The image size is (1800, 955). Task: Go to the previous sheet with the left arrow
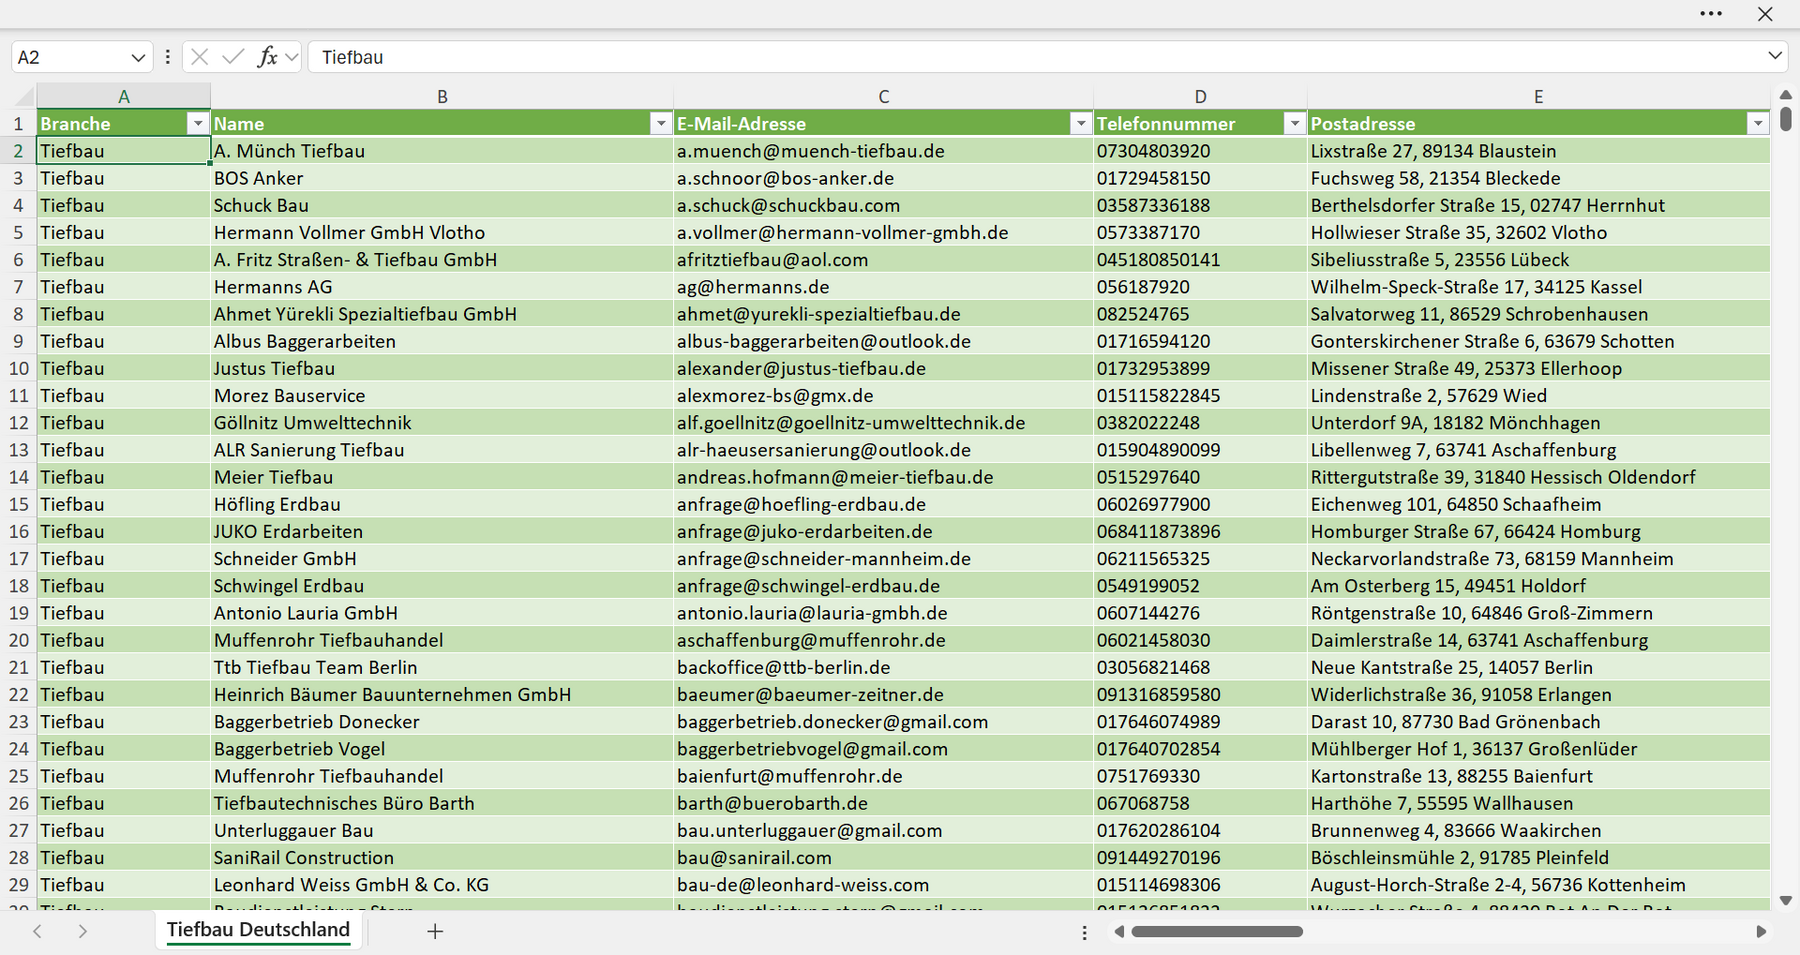pyautogui.click(x=37, y=931)
